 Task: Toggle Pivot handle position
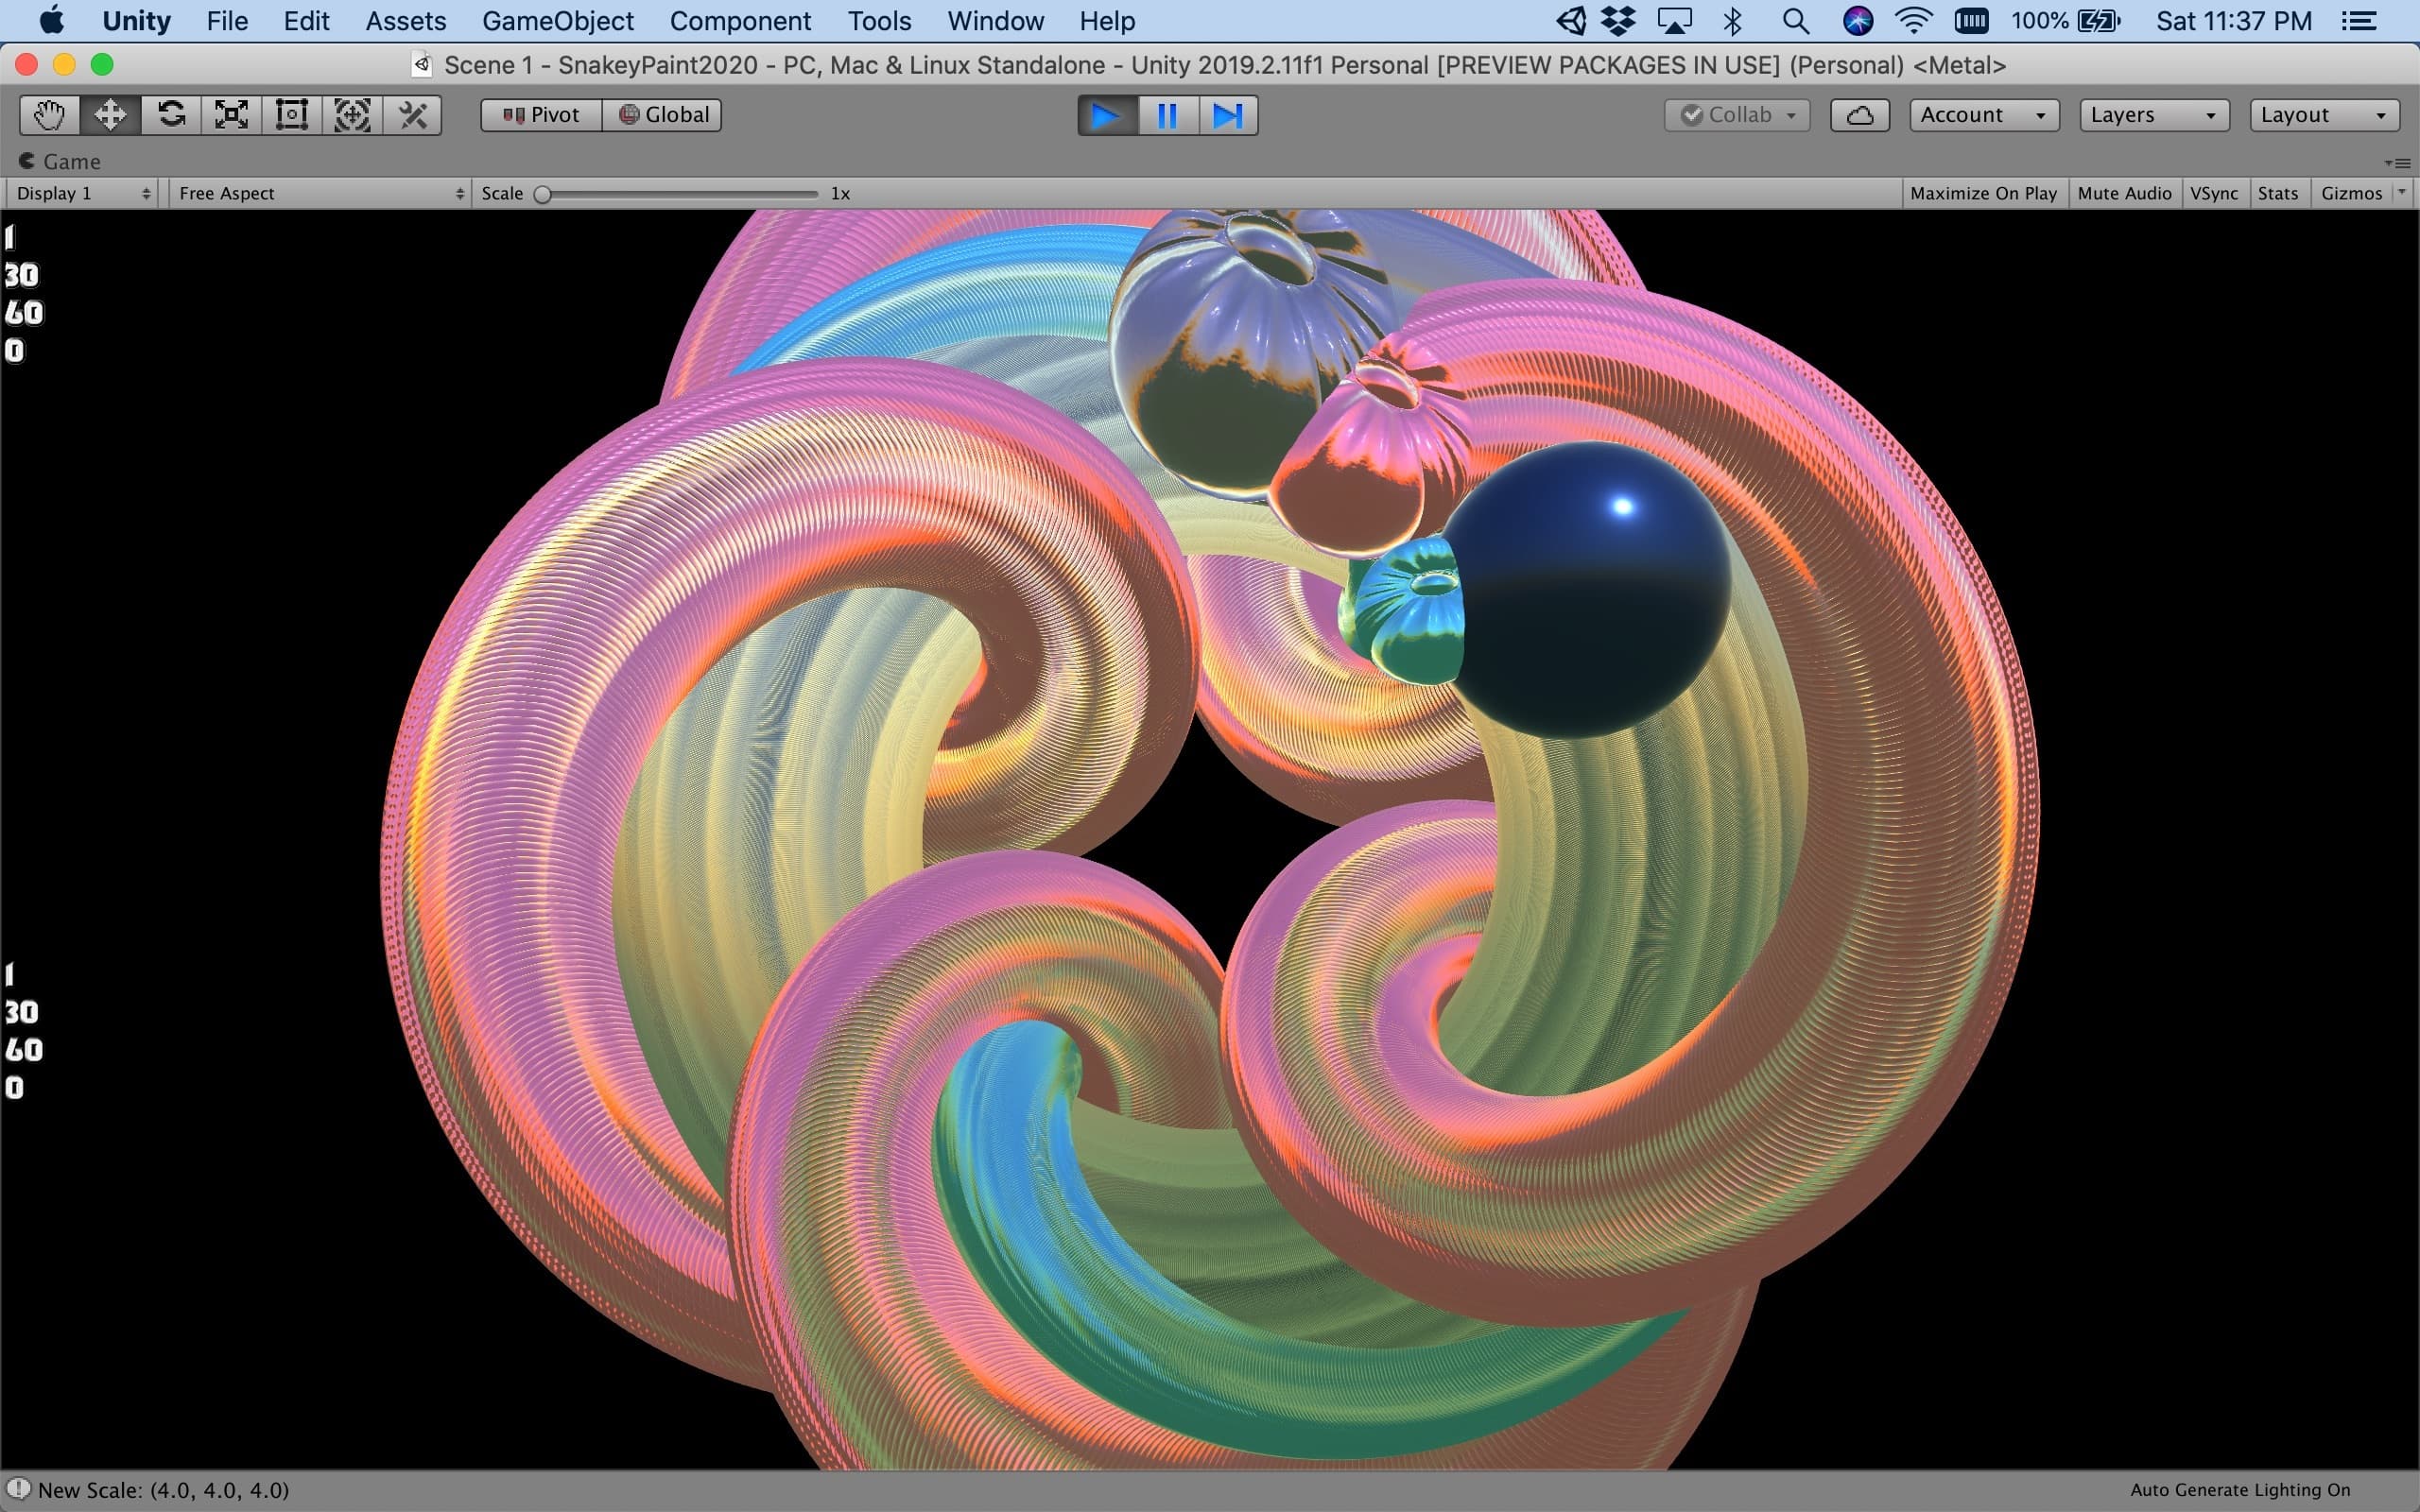541,115
